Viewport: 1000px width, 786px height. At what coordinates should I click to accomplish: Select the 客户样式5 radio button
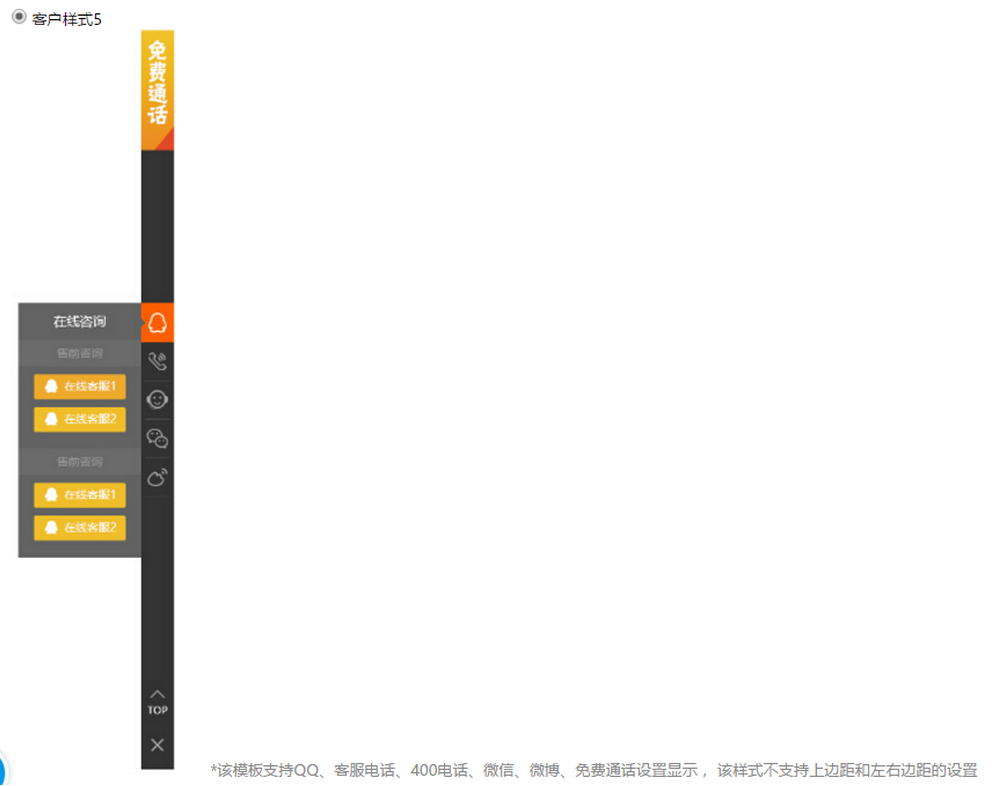19,17
